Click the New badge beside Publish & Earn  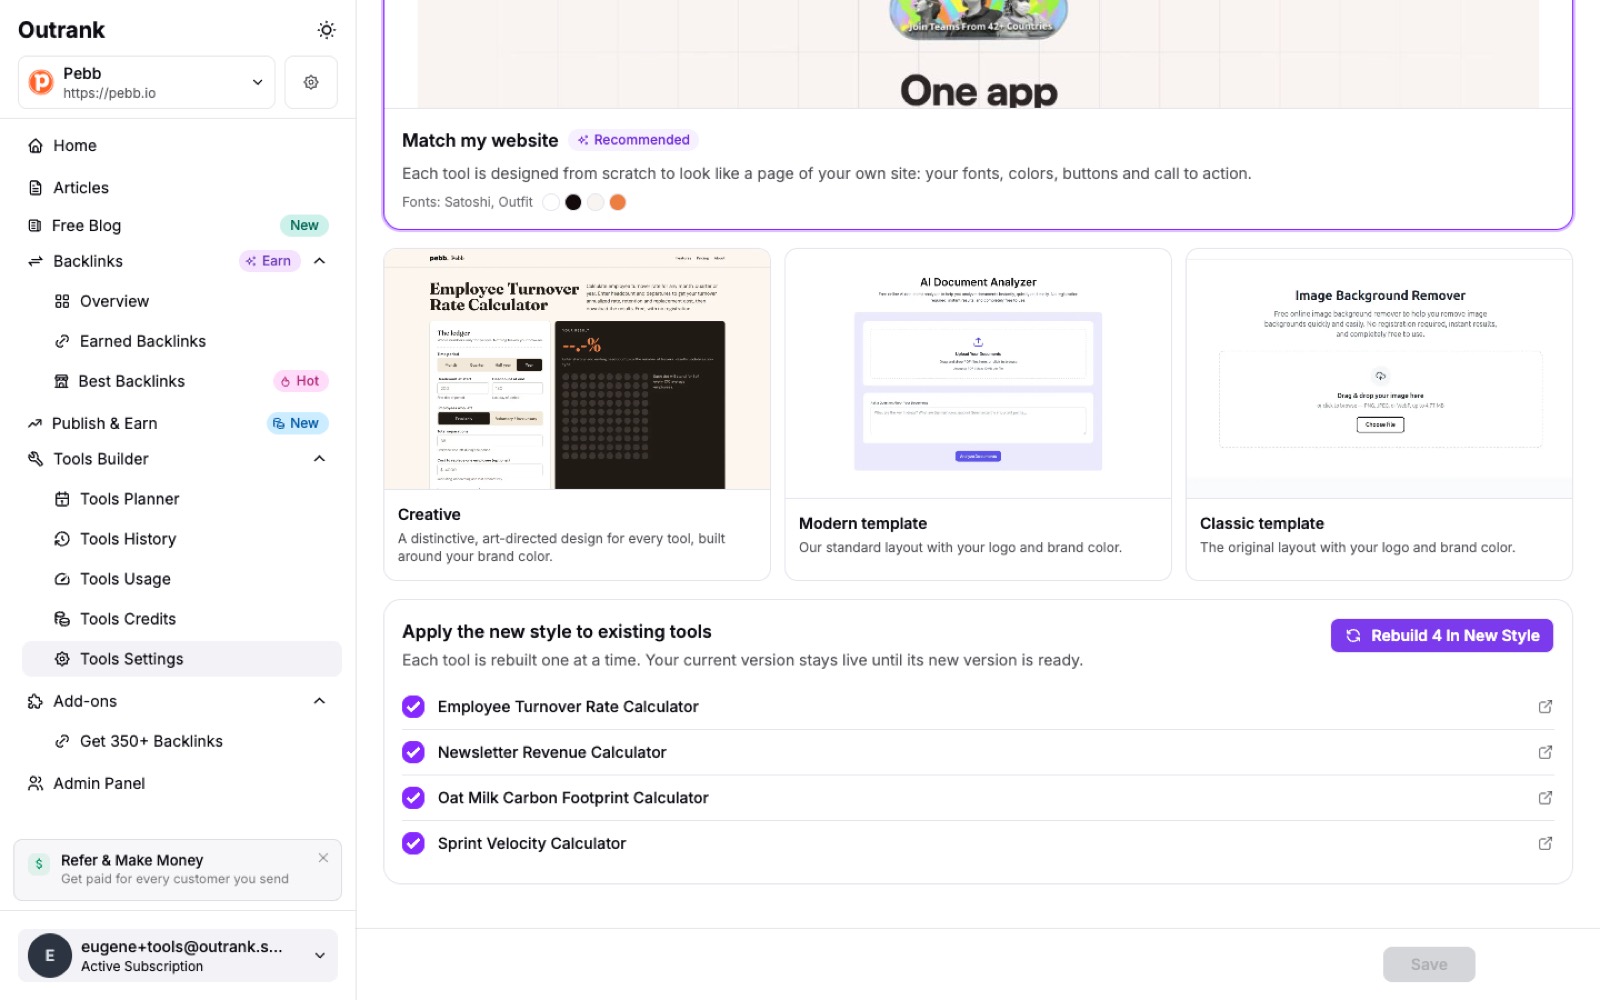coord(298,423)
